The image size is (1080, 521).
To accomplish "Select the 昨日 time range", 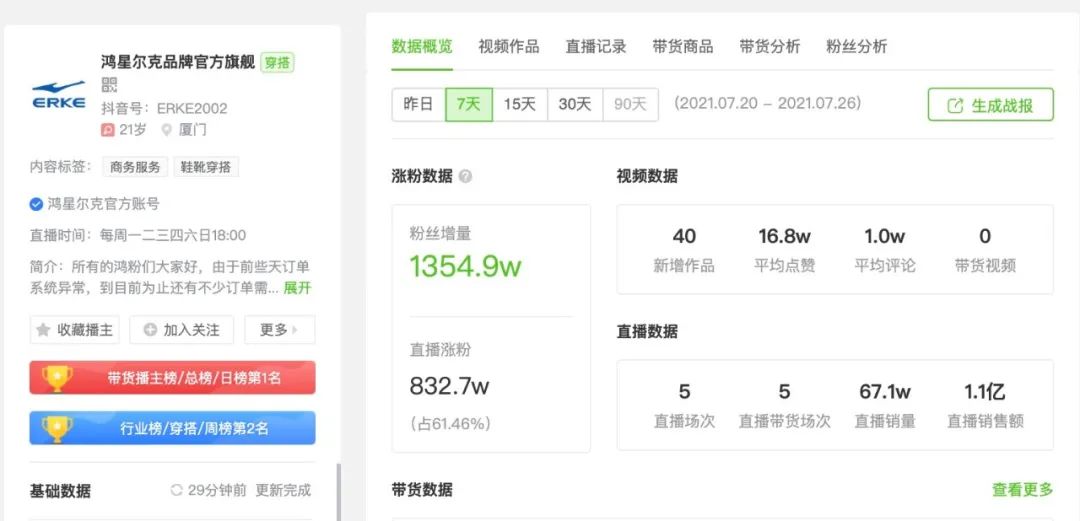I will coord(418,104).
